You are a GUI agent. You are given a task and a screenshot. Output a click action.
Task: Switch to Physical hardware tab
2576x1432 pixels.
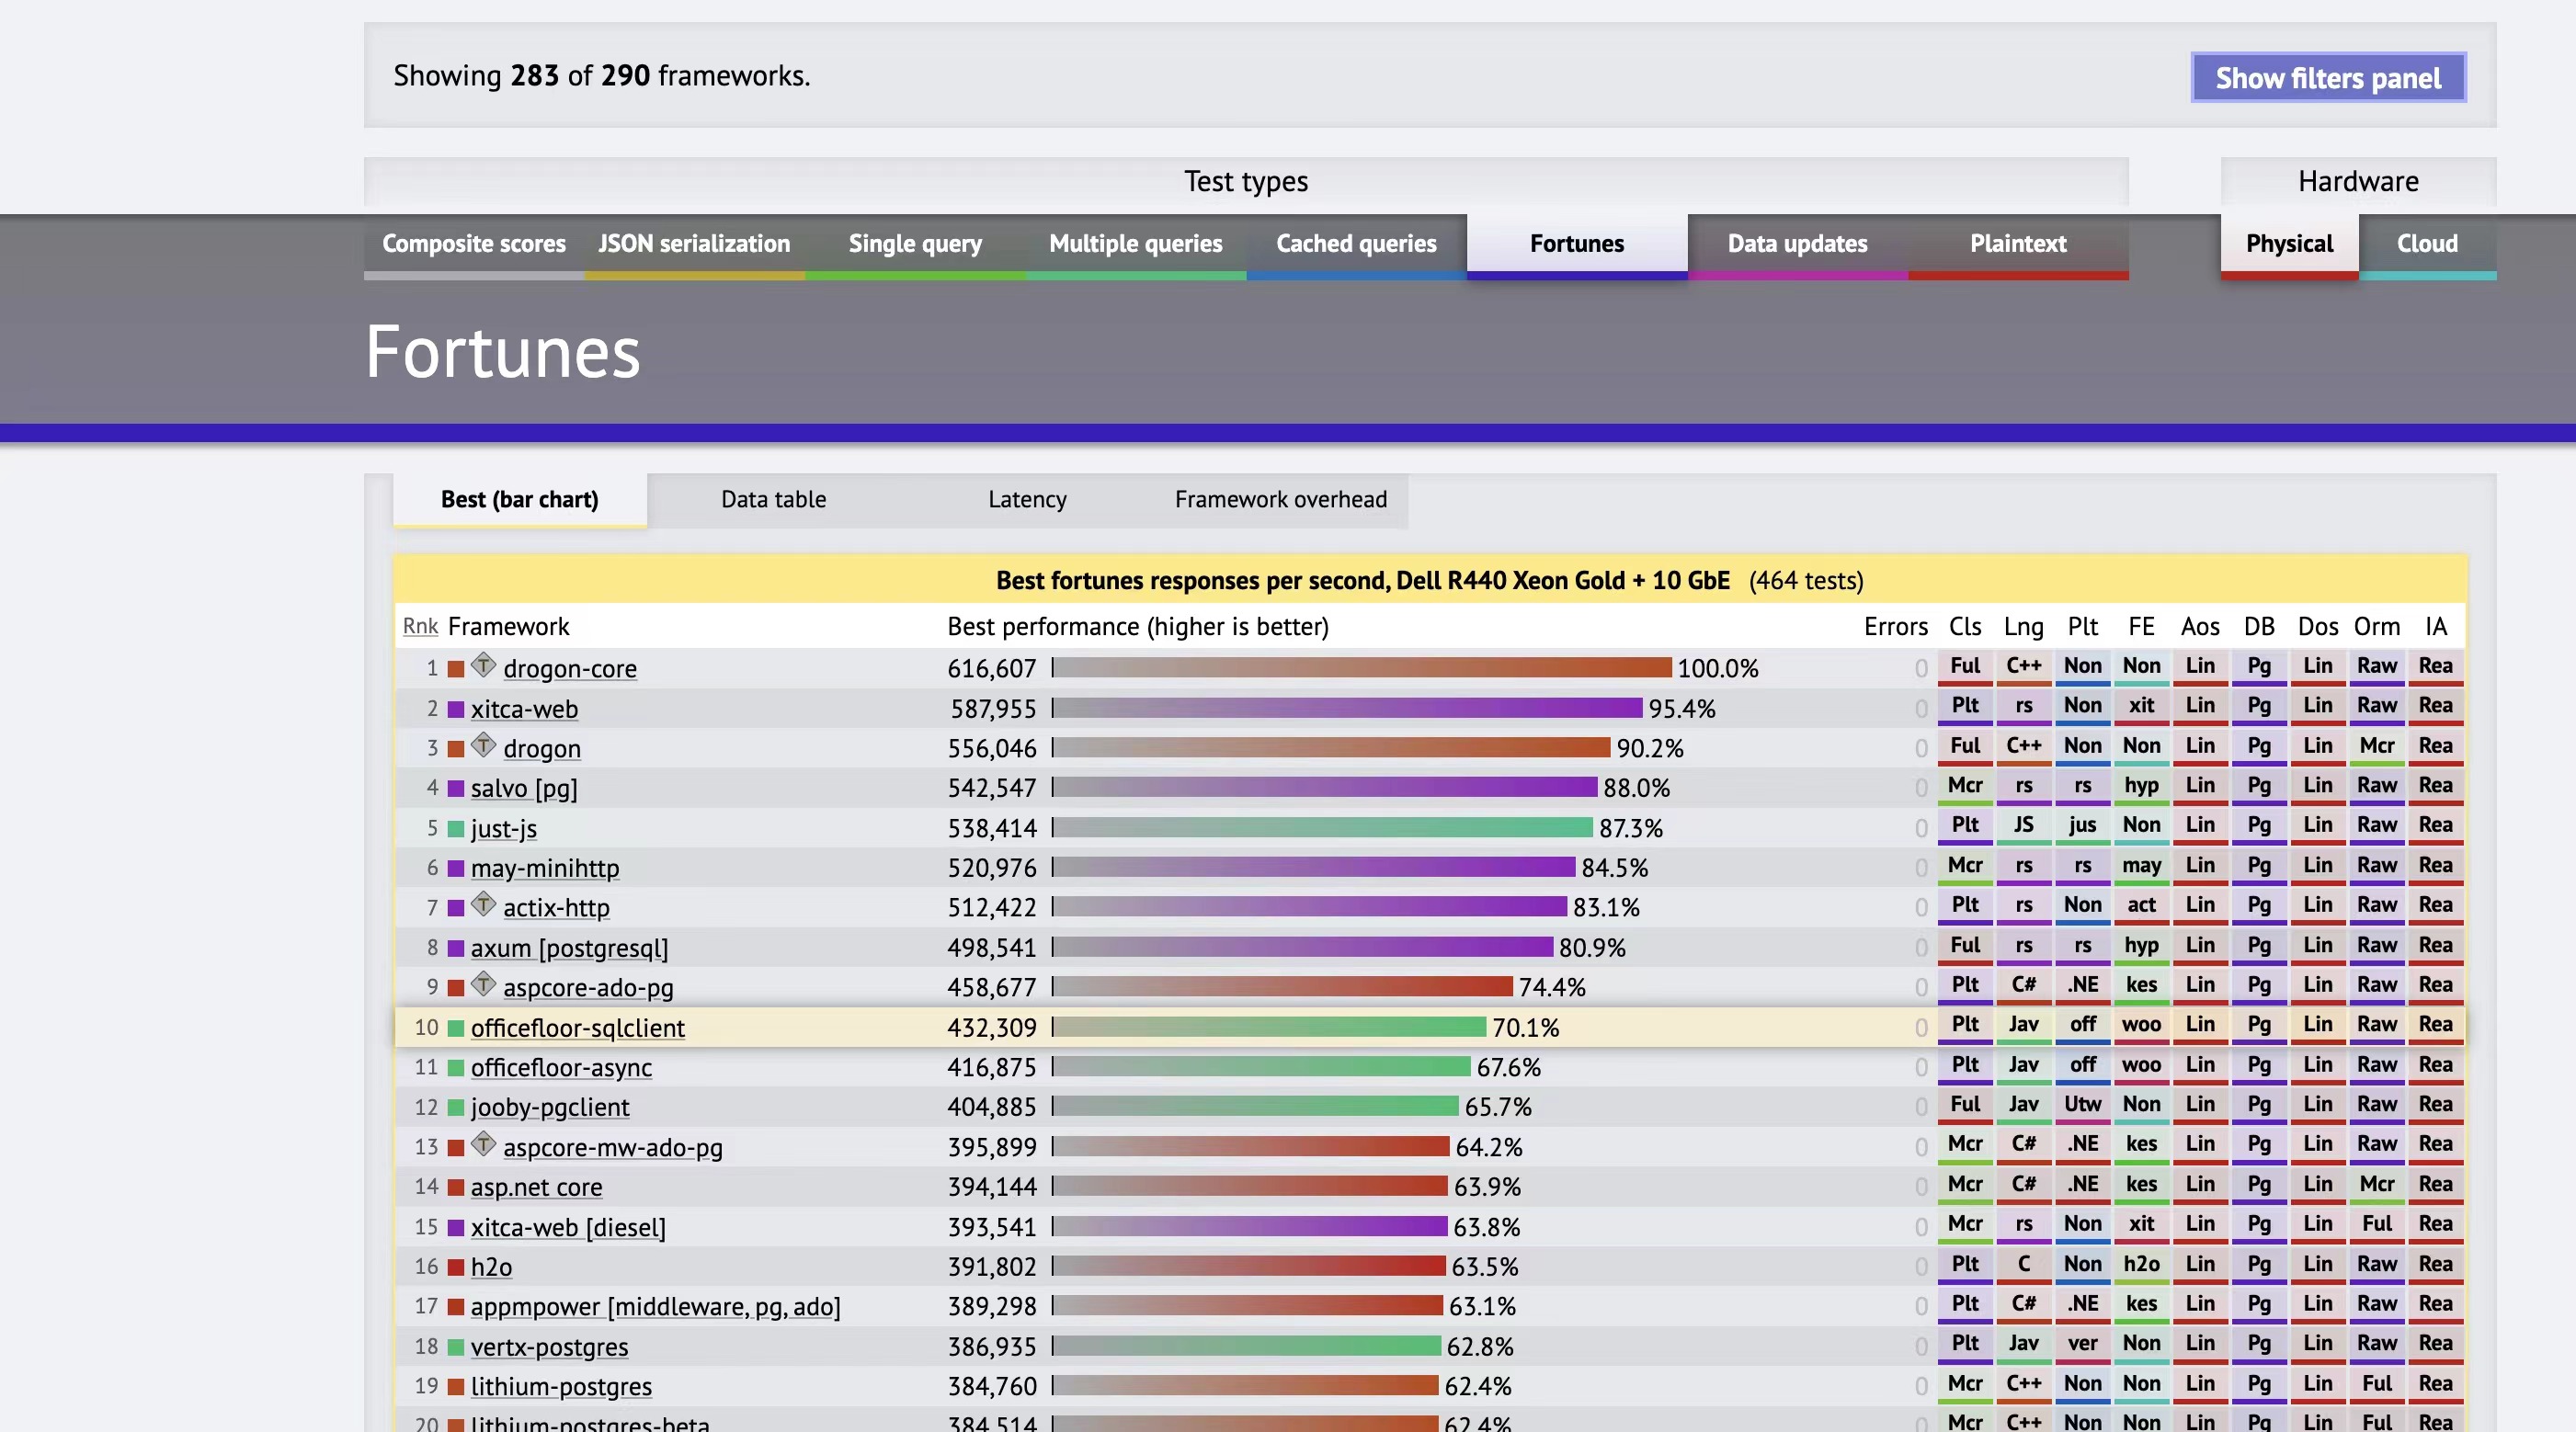pos(2288,244)
